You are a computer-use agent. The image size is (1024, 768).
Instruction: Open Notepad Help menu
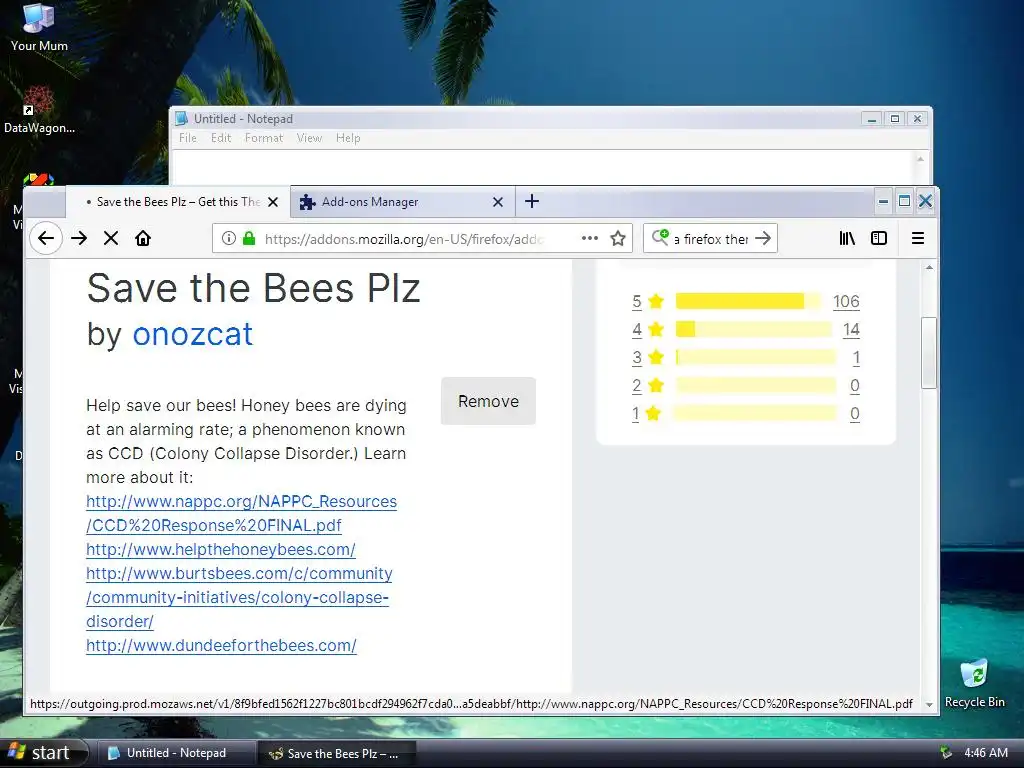348,138
